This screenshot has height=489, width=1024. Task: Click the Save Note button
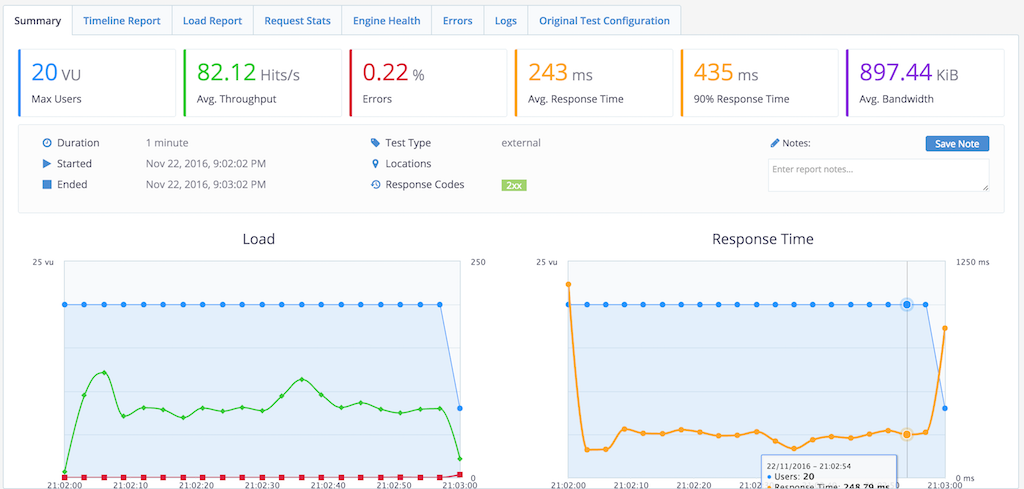point(957,144)
